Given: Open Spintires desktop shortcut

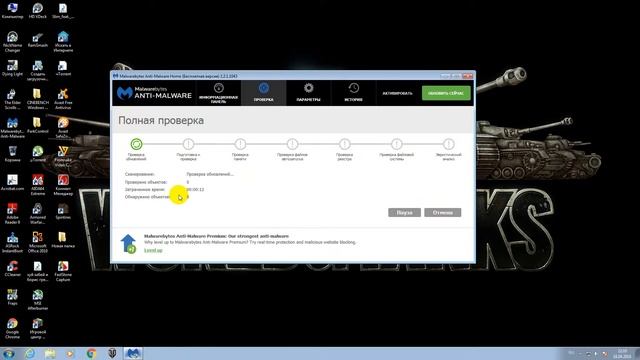Looking at the screenshot, I should pyautogui.click(x=63, y=211).
